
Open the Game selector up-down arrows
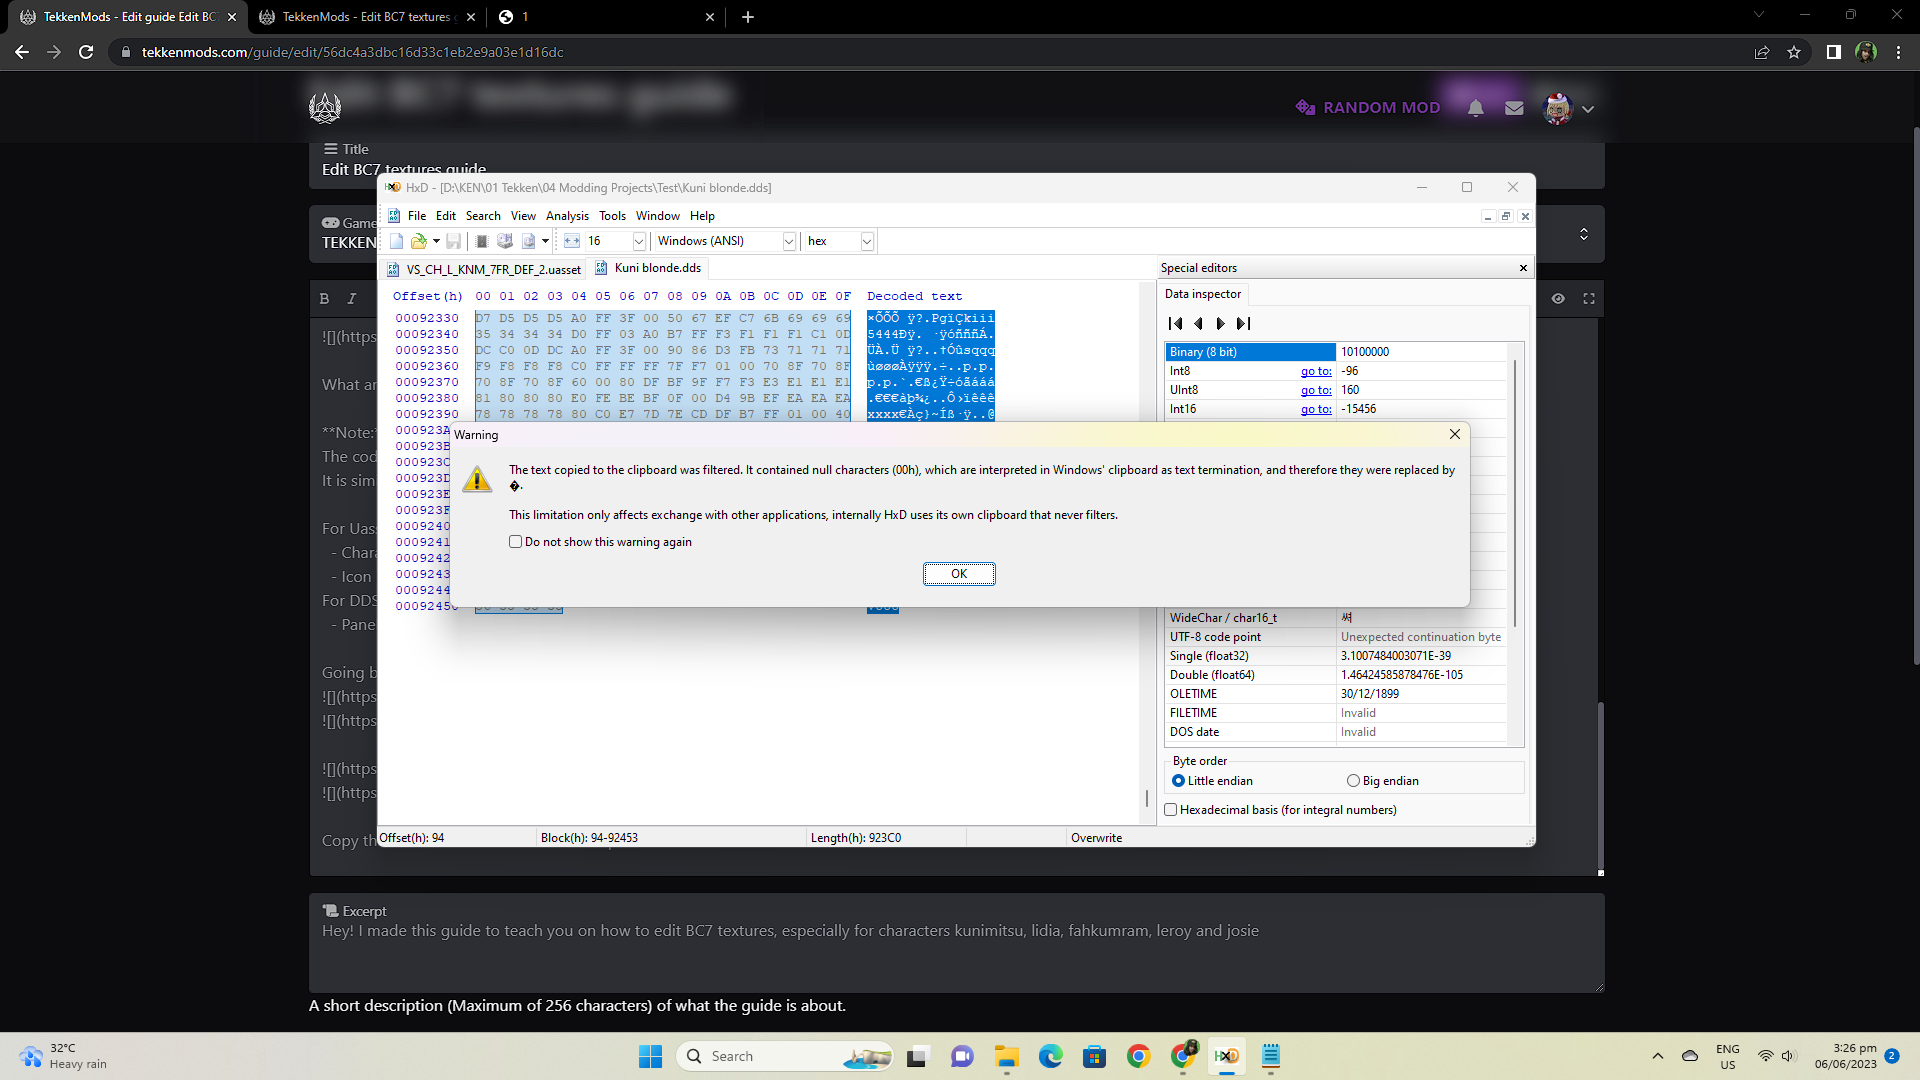pos(1584,234)
